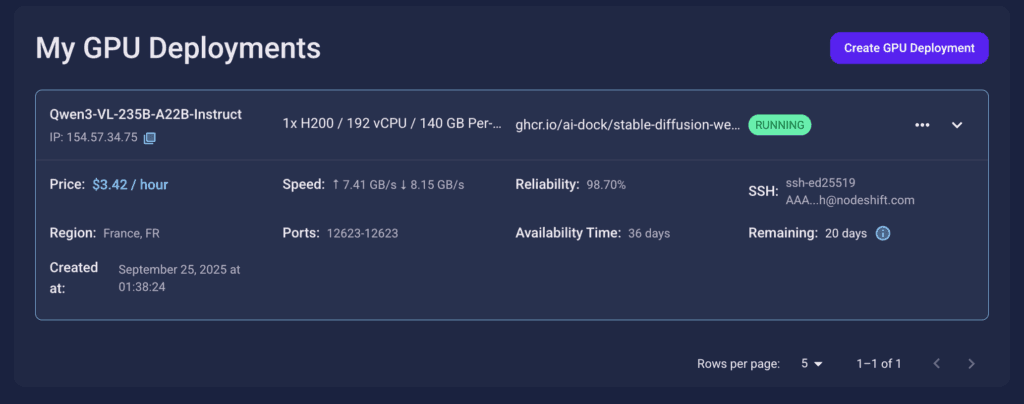Go to the next page arrow

coord(971,363)
